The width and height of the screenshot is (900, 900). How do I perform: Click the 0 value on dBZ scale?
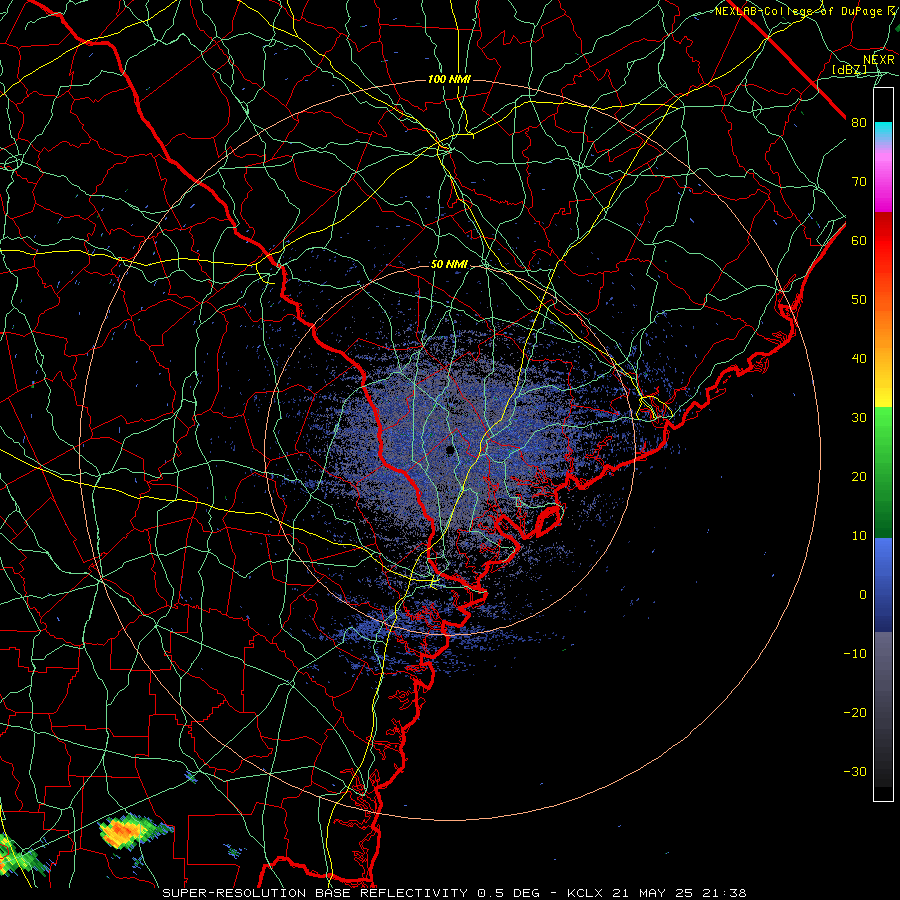[863, 595]
